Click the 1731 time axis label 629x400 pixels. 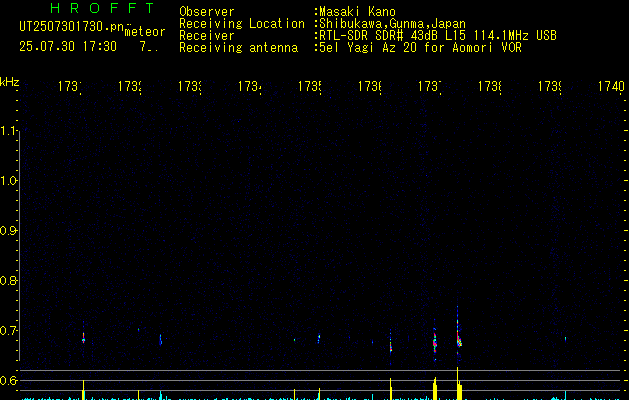[x=70, y=86]
